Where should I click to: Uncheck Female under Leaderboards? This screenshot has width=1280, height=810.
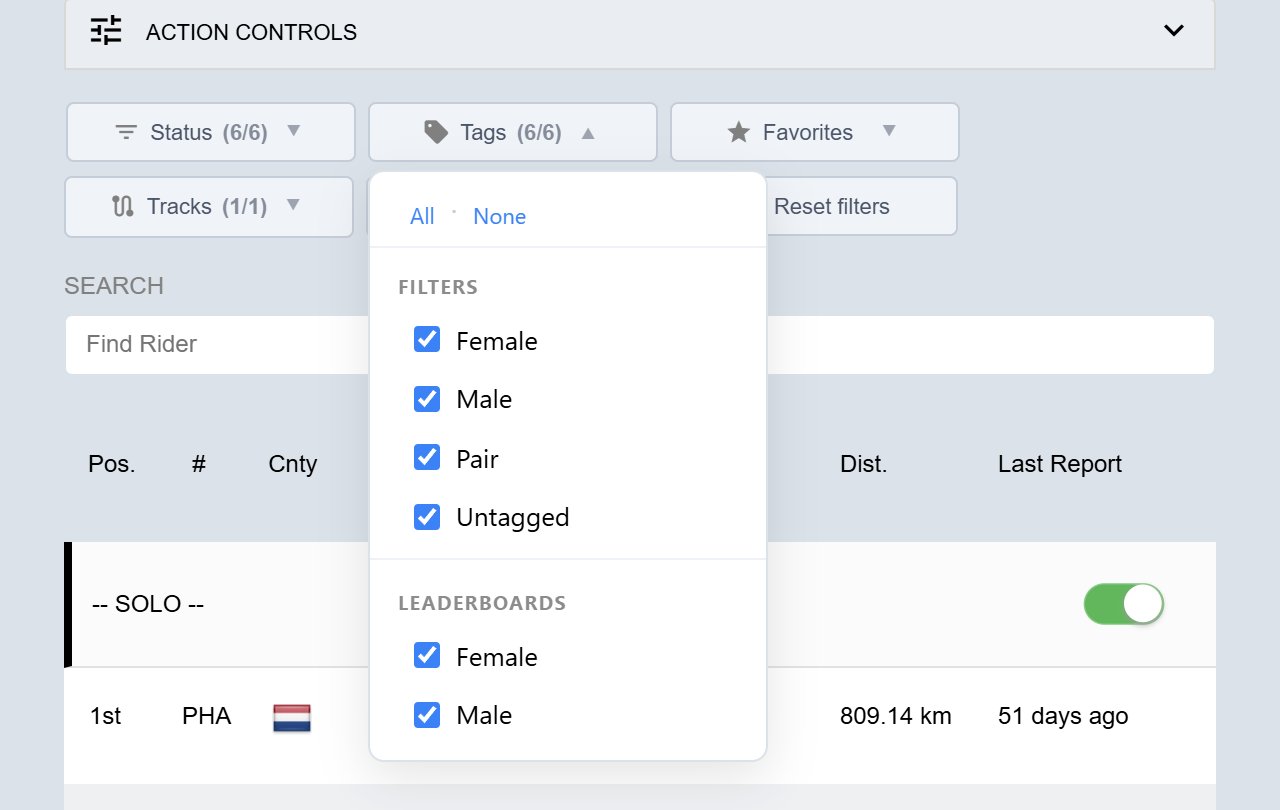(x=427, y=656)
